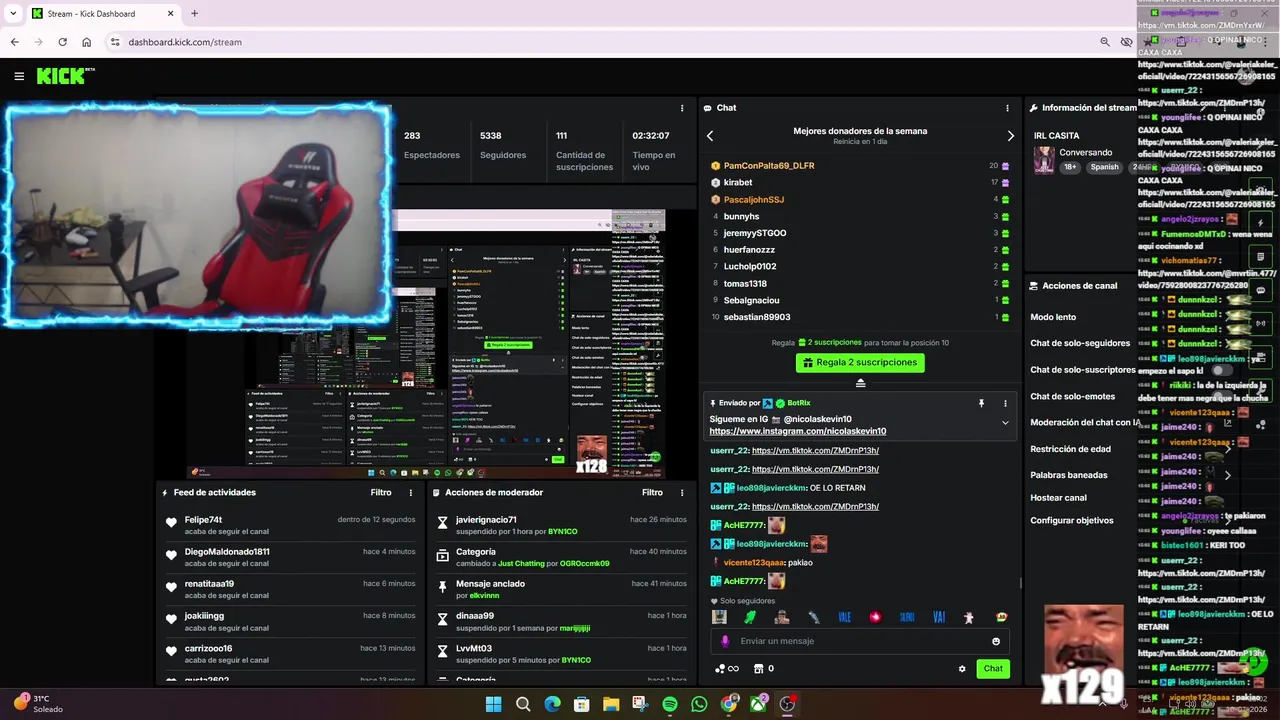
Task: Open Acciones de moderador three-dot menu
Action: tap(682, 492)
